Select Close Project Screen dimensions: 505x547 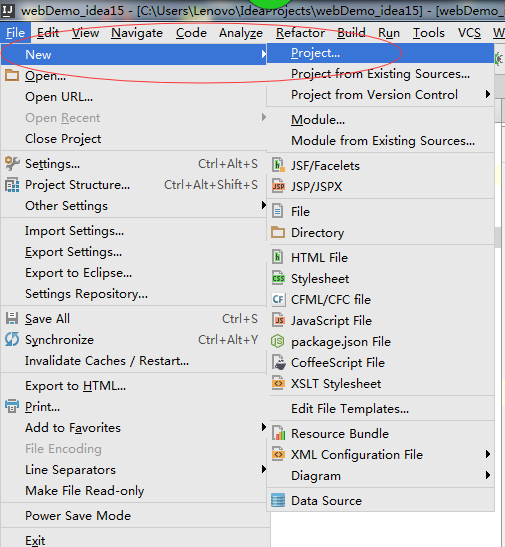click(x=134, y=139)
